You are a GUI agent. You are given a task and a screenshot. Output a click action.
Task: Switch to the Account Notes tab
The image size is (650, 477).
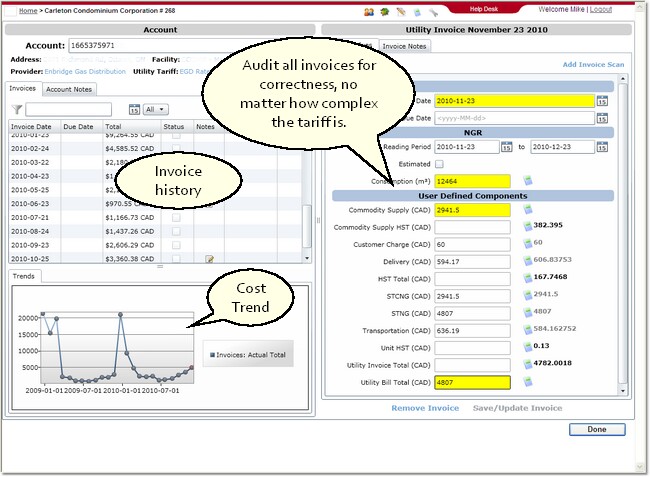coord(69,90)
